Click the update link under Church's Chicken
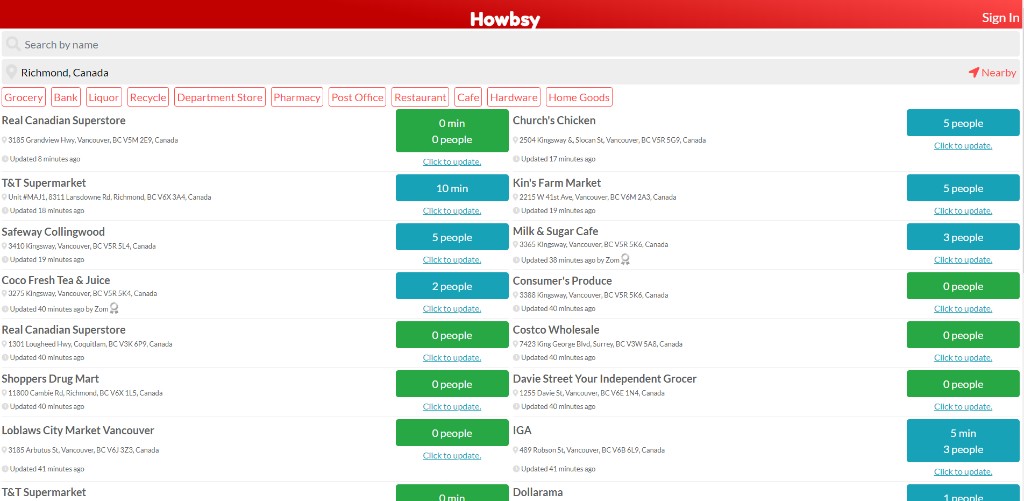This screenshot has height=501, width=1024. [962, 146]
